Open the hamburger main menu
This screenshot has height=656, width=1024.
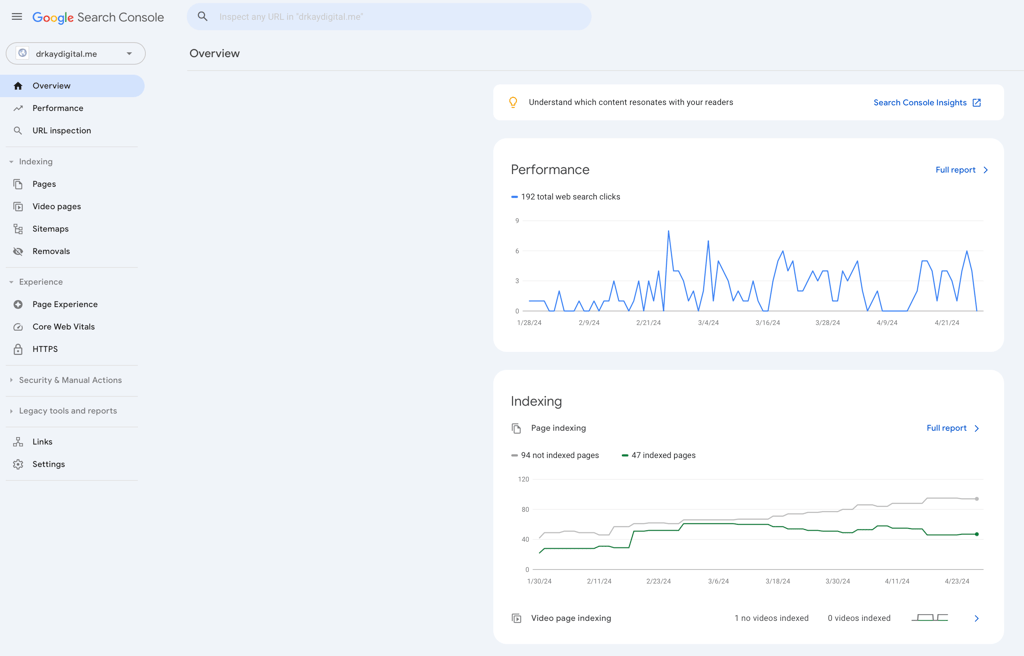pos(17,17)
